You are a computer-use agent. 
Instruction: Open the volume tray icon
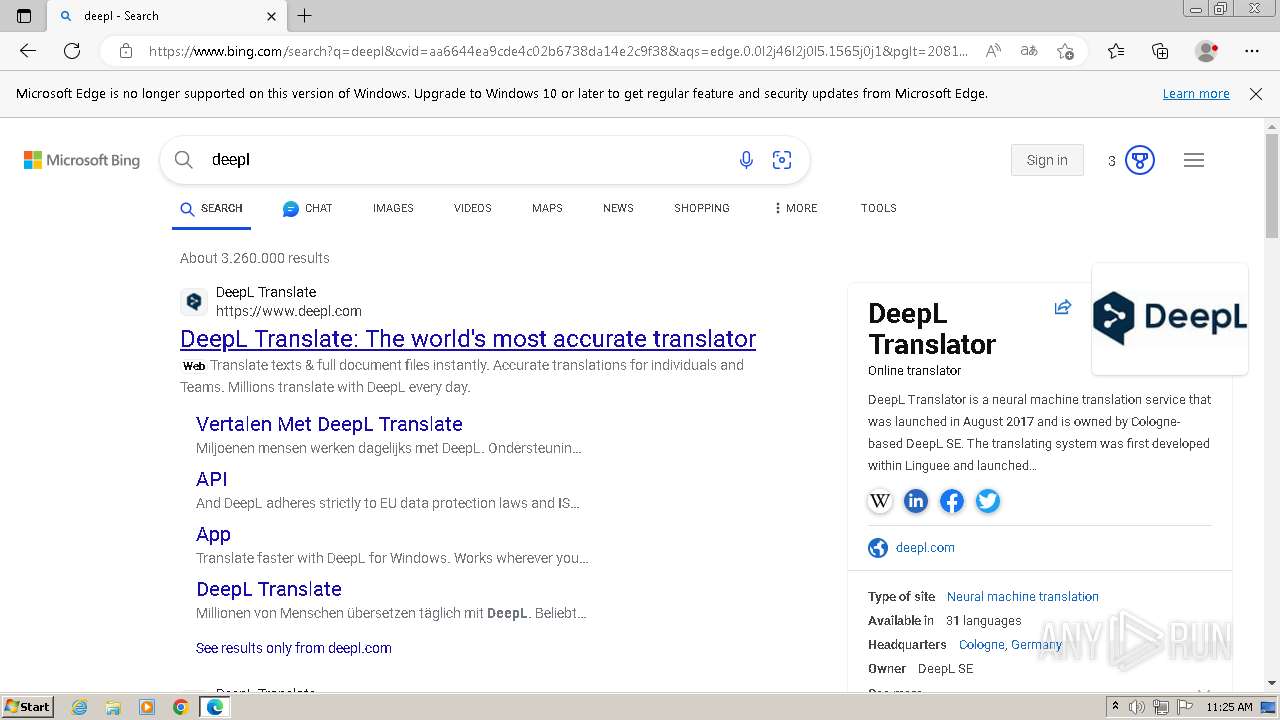[x=1137, y=707]
